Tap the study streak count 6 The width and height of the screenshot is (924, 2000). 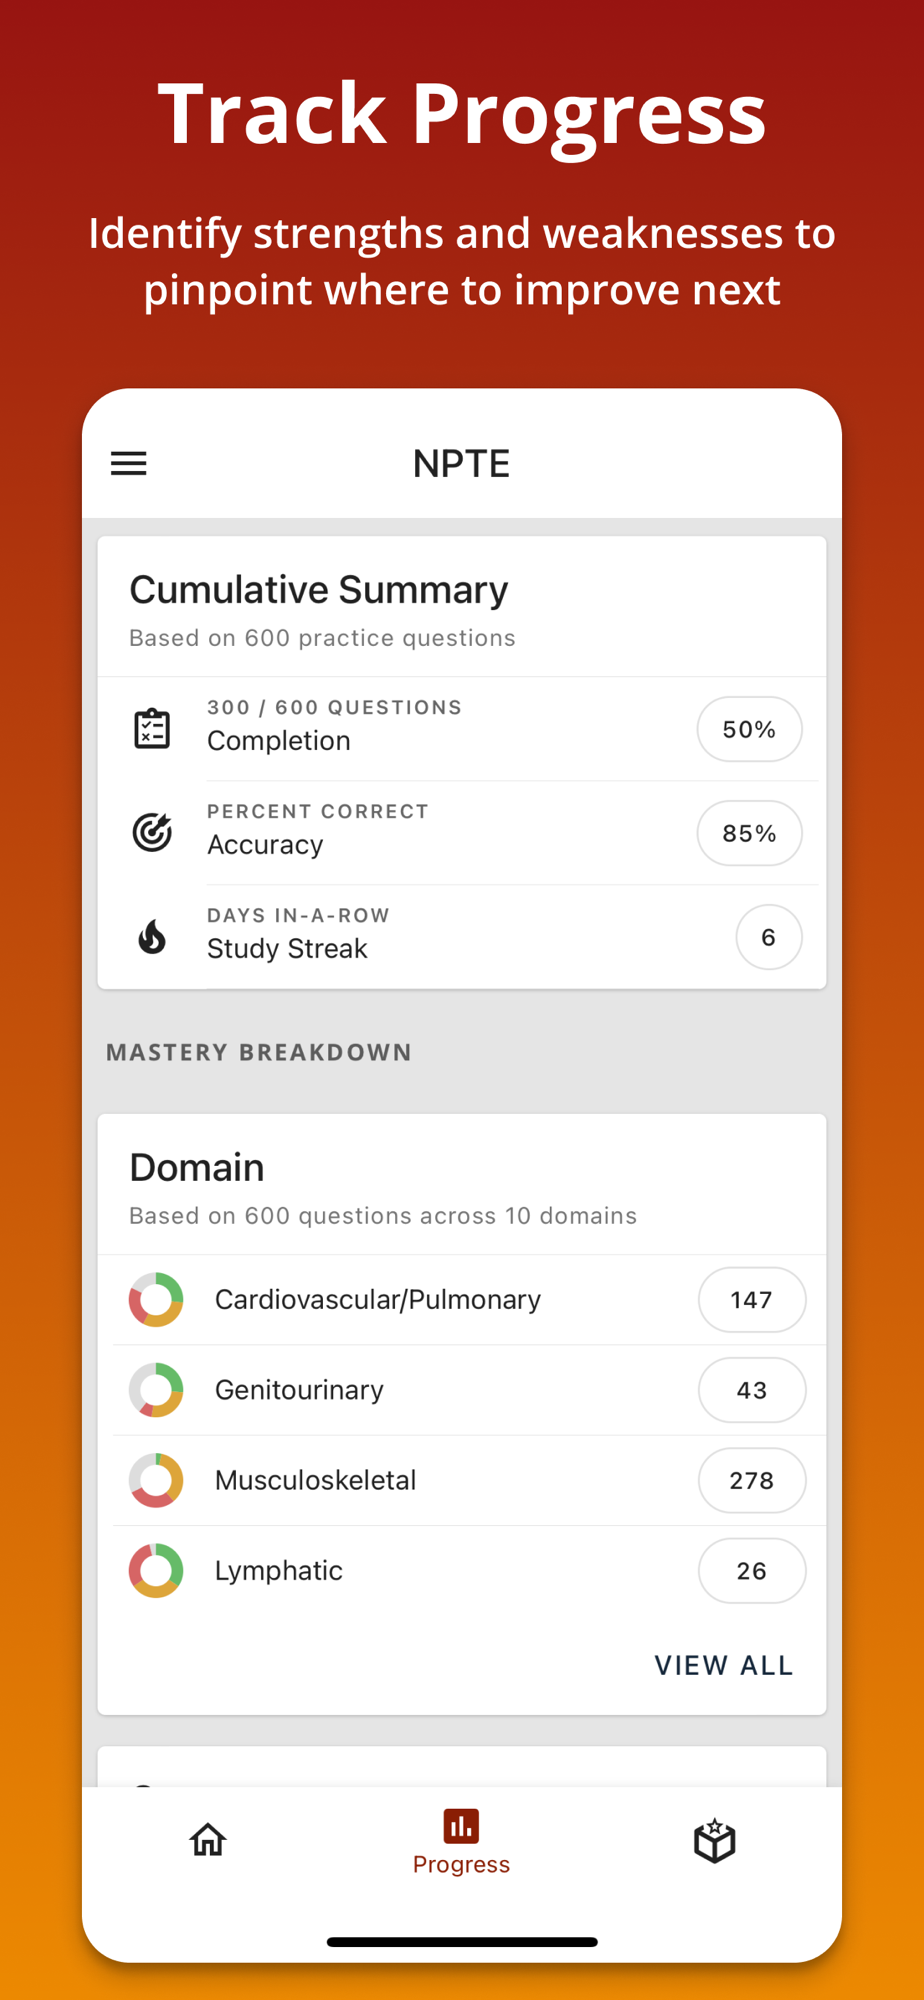click(x=768, y=937)
